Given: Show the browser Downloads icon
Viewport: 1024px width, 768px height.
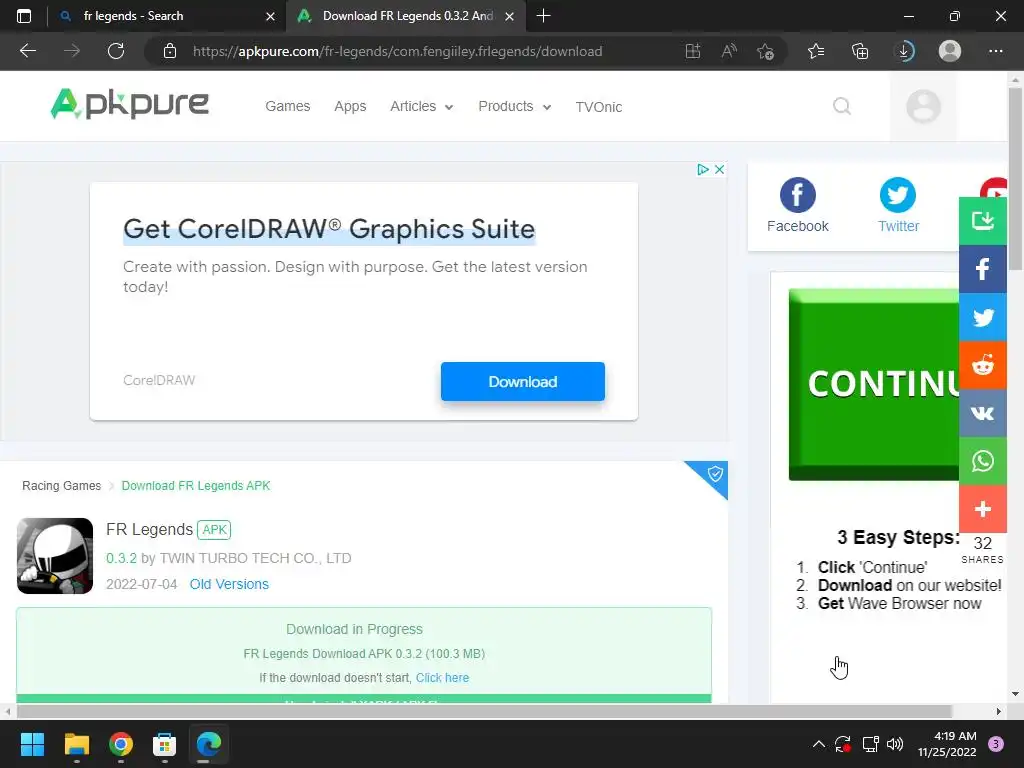Looking at the screenshot, I should coord(904,51).
